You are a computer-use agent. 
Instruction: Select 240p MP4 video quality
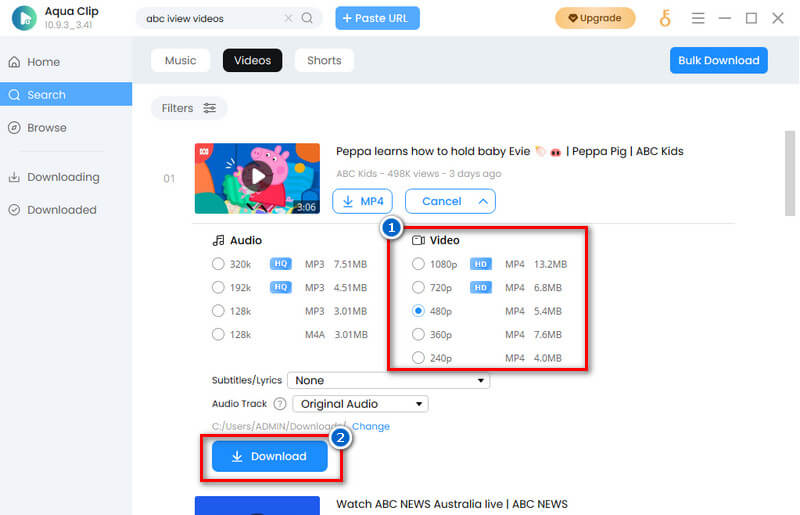click(418, 358)
